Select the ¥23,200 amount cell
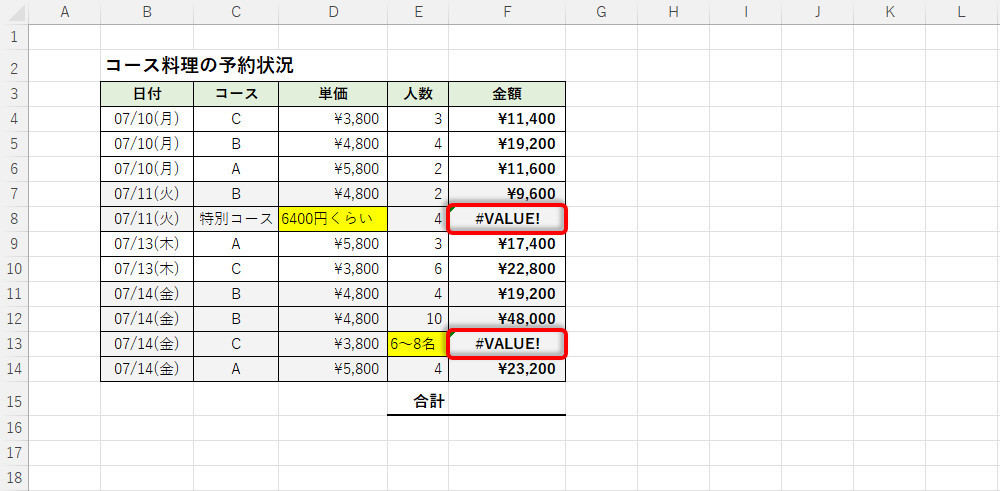This screenshot has height=491, width=1000. [507, 369]
